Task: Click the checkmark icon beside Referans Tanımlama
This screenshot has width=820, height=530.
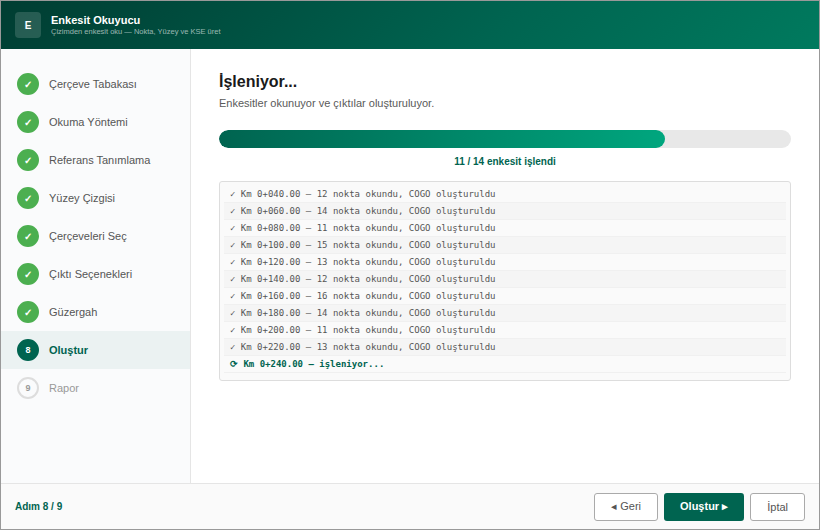Action: coord(28,160)
